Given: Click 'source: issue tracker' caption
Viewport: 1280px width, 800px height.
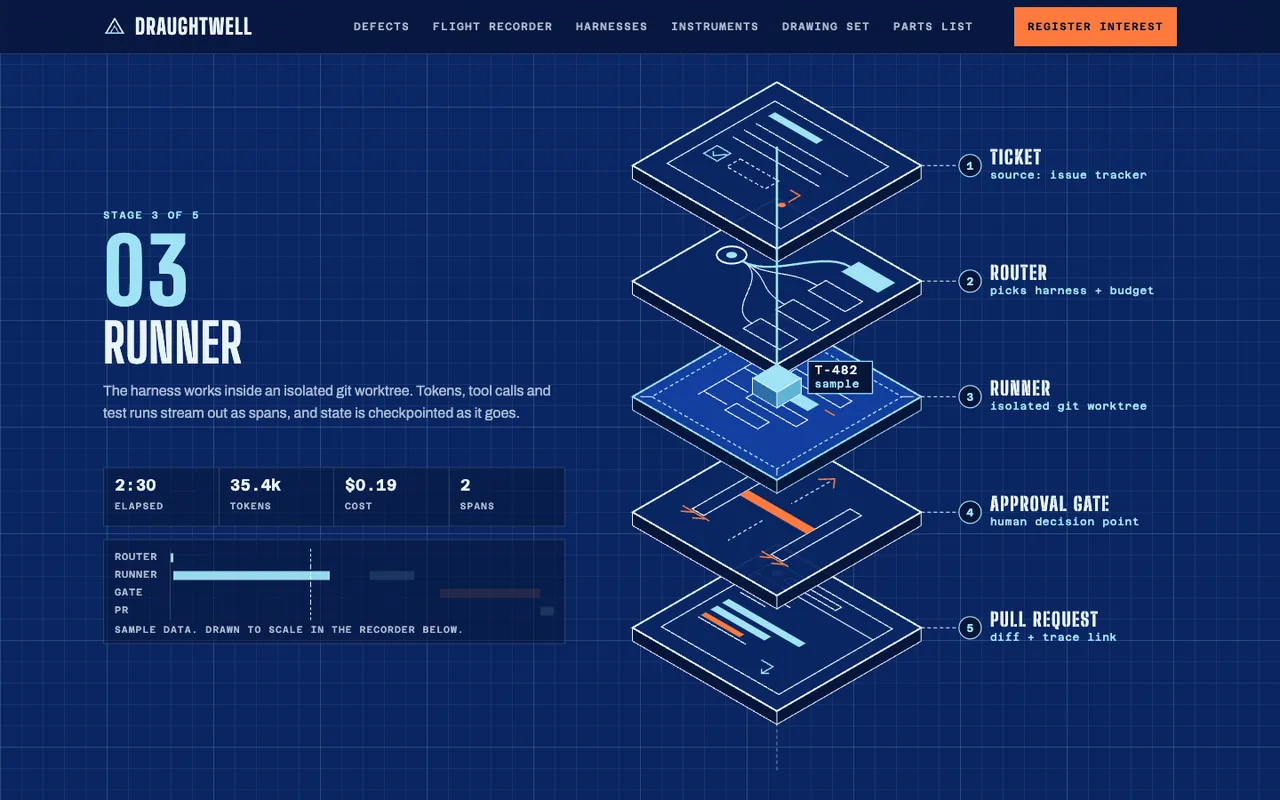Looking at the screenshot, I should [x=1068, y=175].
